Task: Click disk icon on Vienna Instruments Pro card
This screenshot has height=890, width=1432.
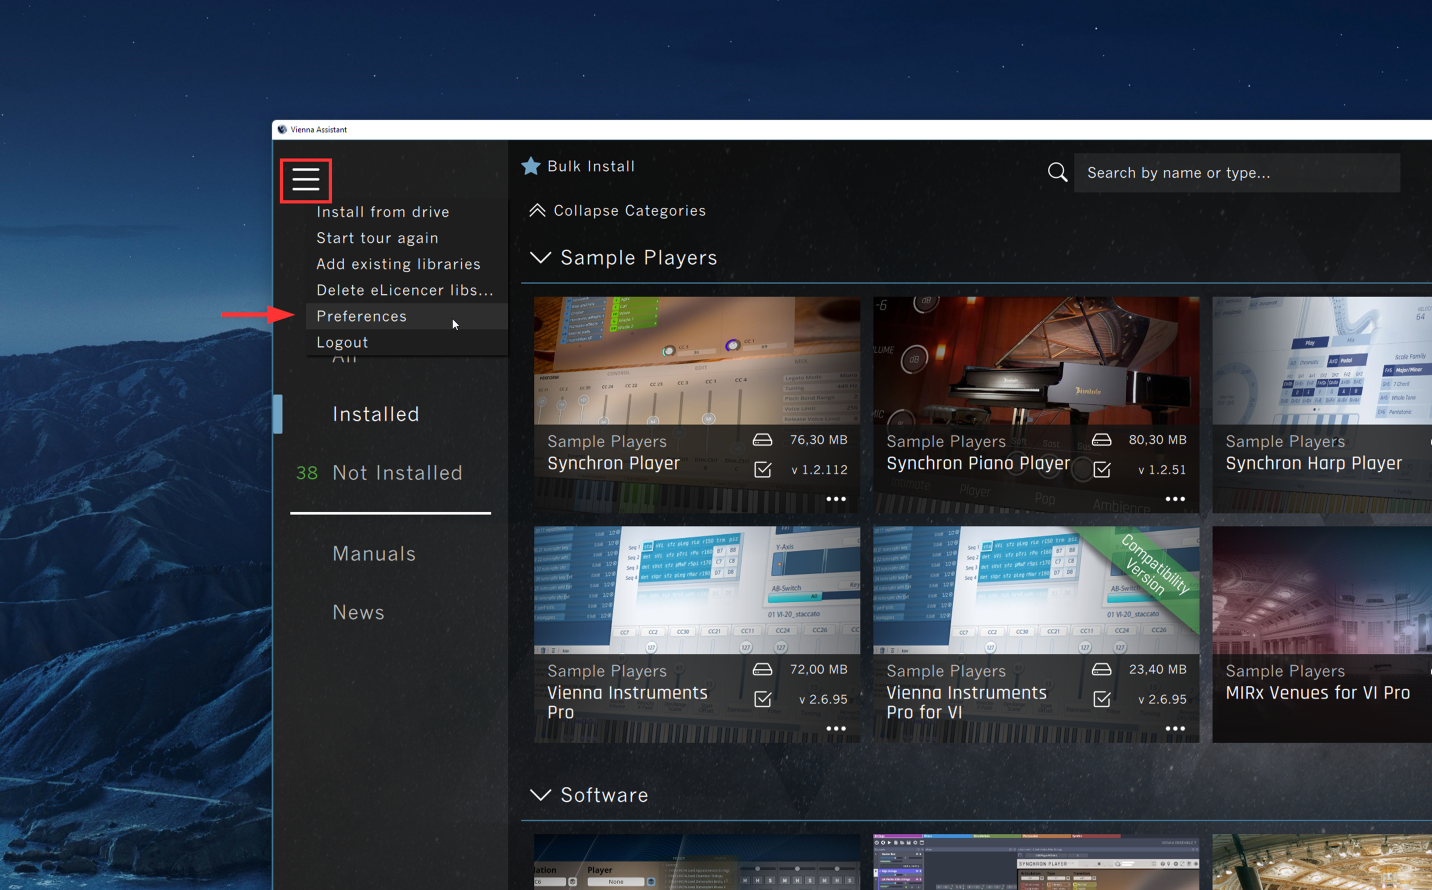Action: 762,669
